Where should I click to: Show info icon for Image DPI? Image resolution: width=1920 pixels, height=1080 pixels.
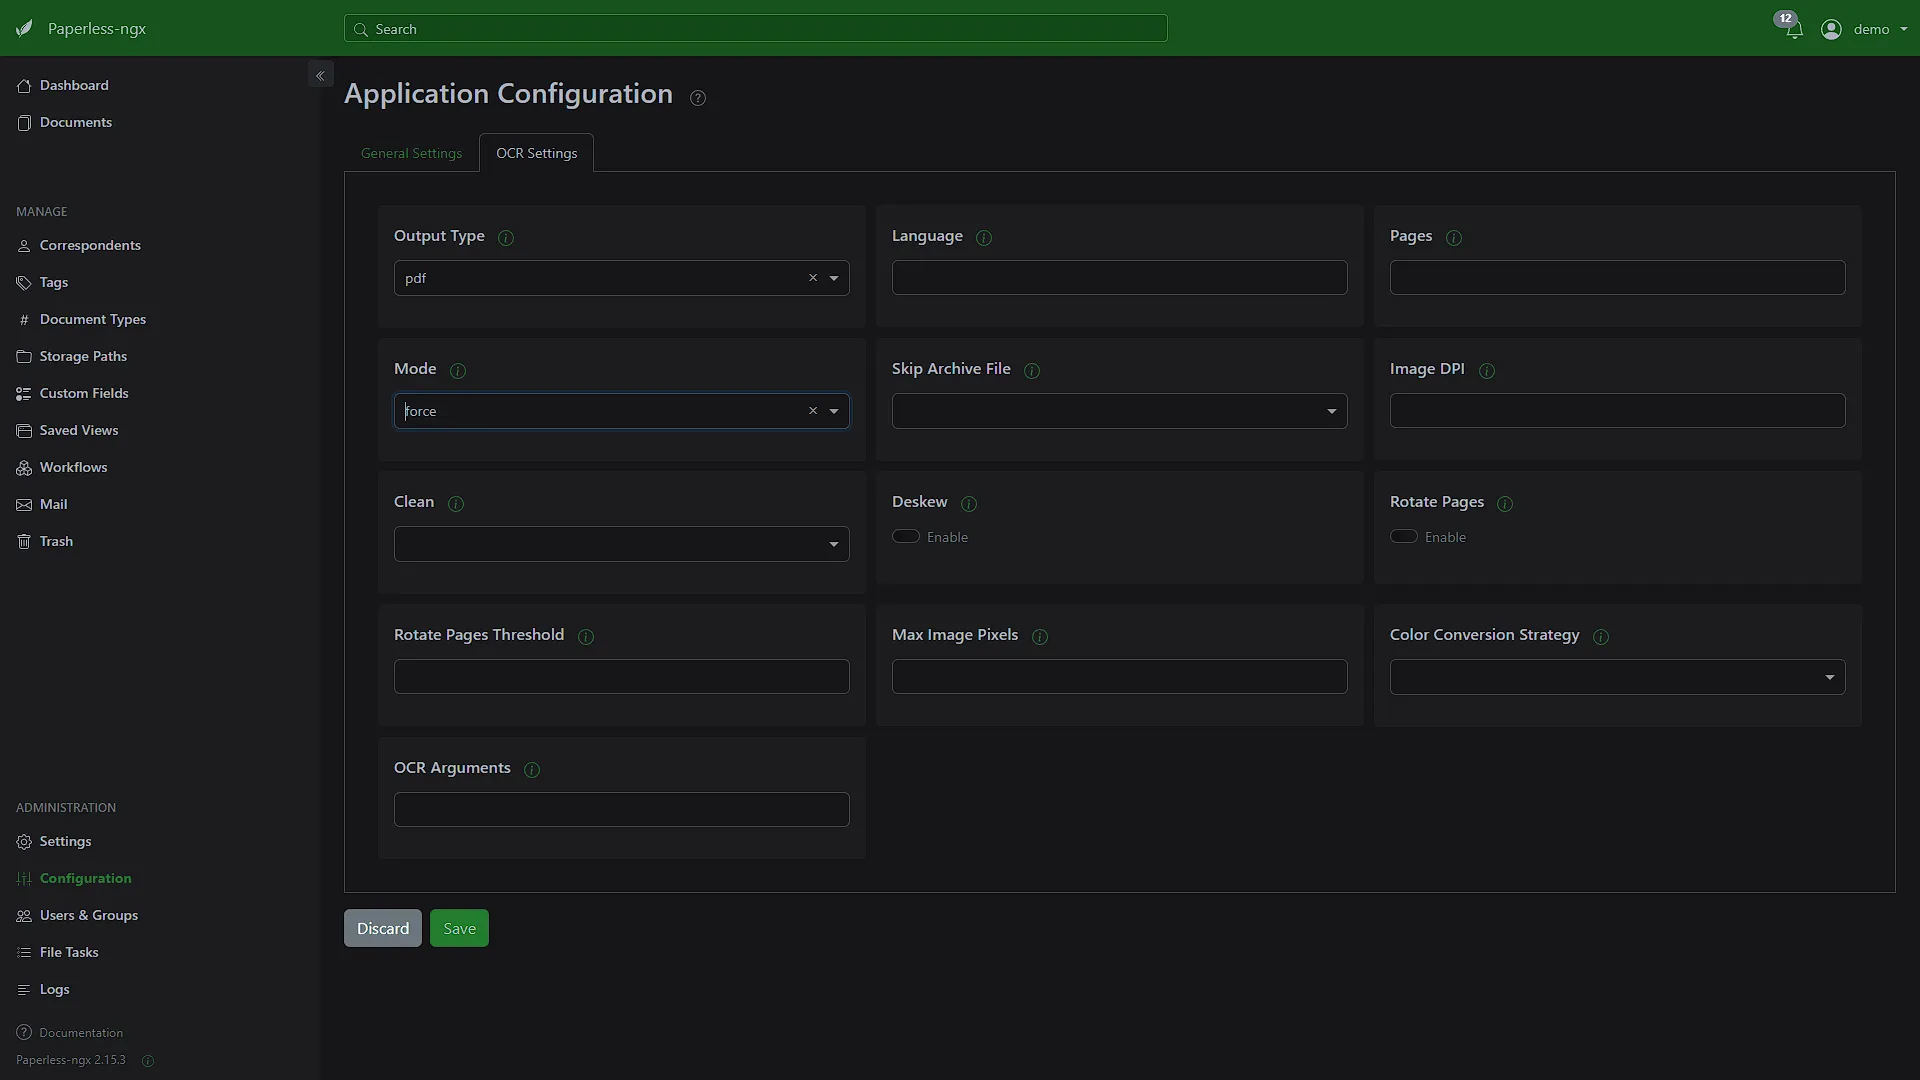point(1487,371)
